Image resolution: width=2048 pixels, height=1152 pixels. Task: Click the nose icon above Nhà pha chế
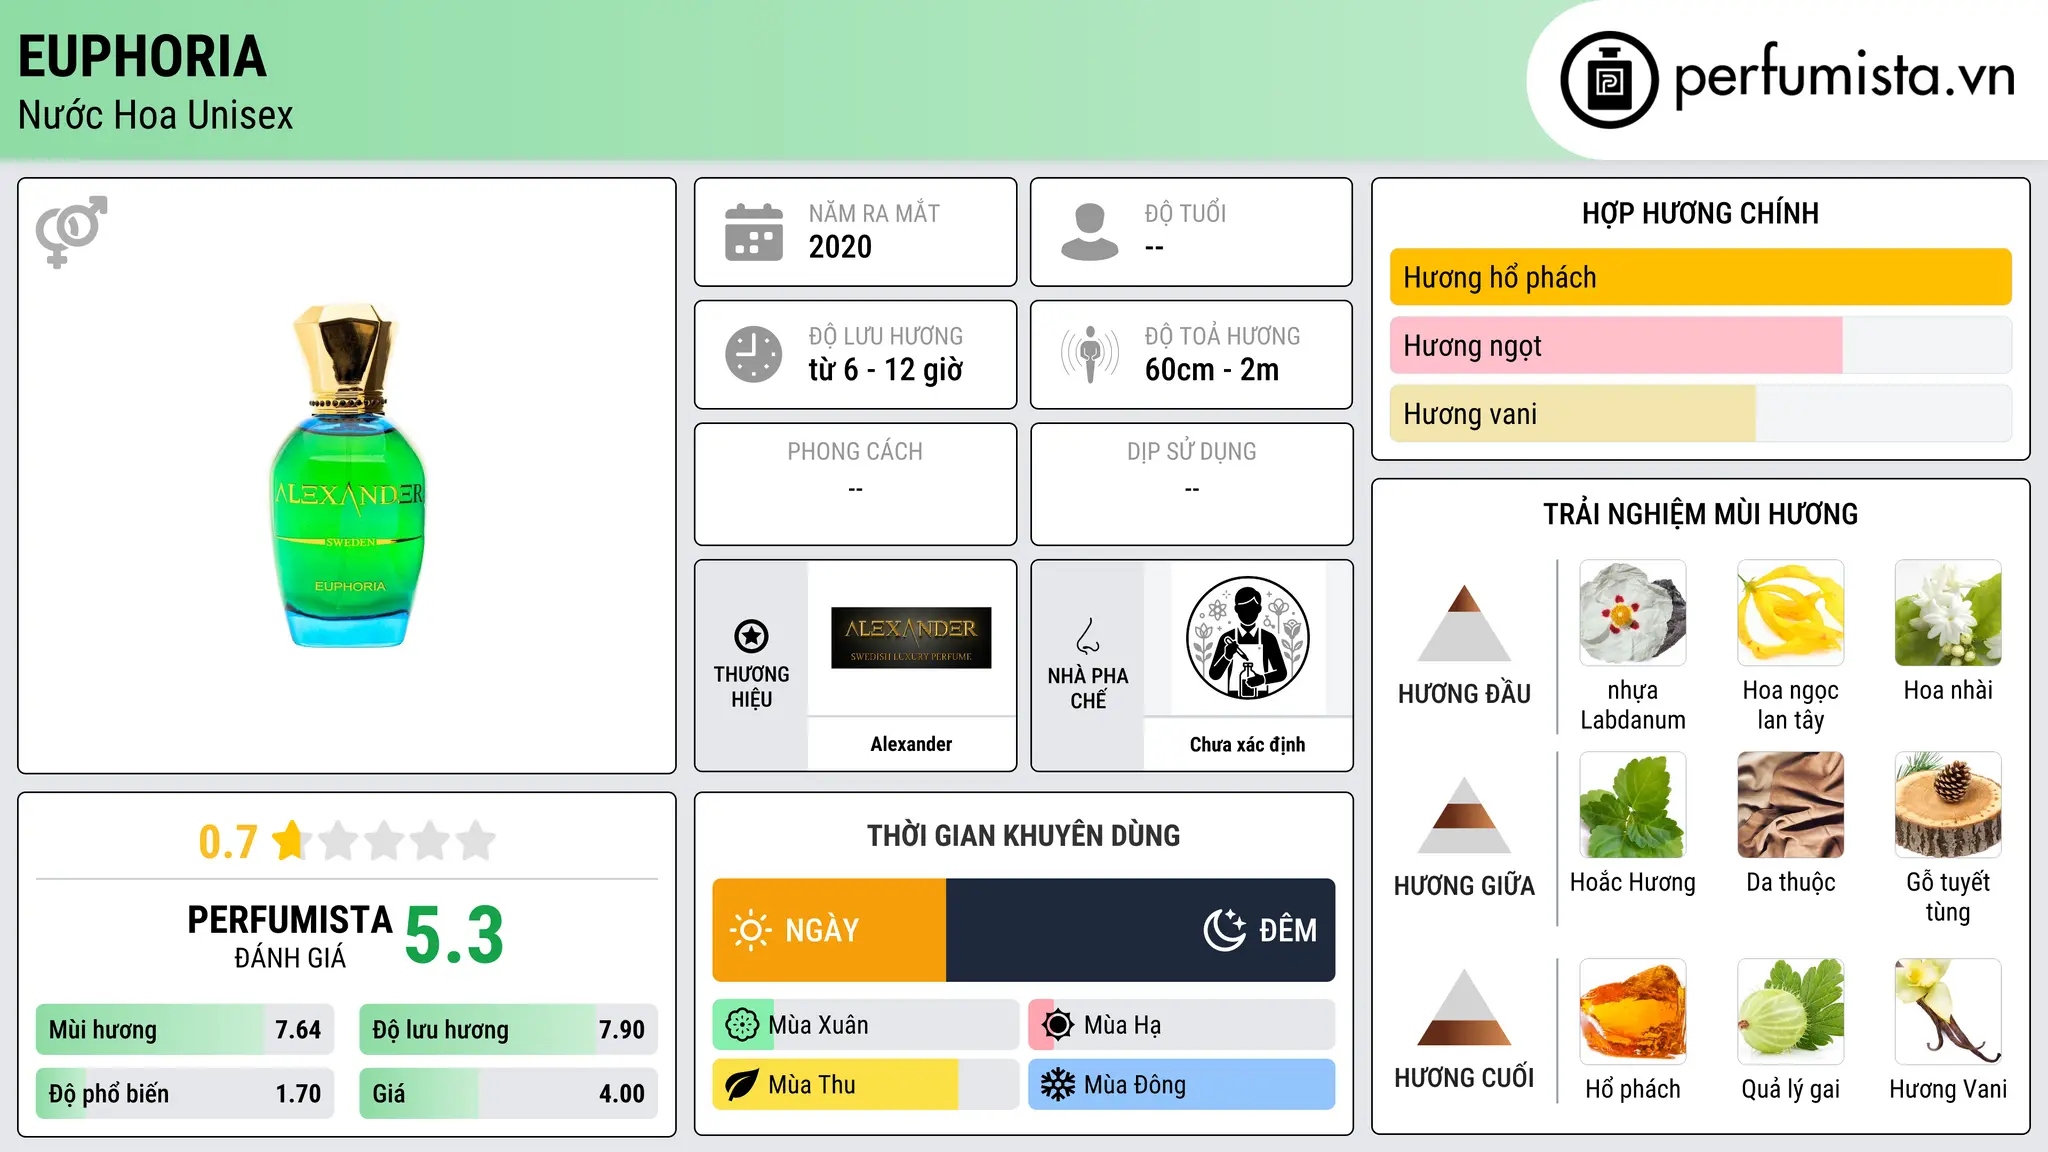point(1088,636)
